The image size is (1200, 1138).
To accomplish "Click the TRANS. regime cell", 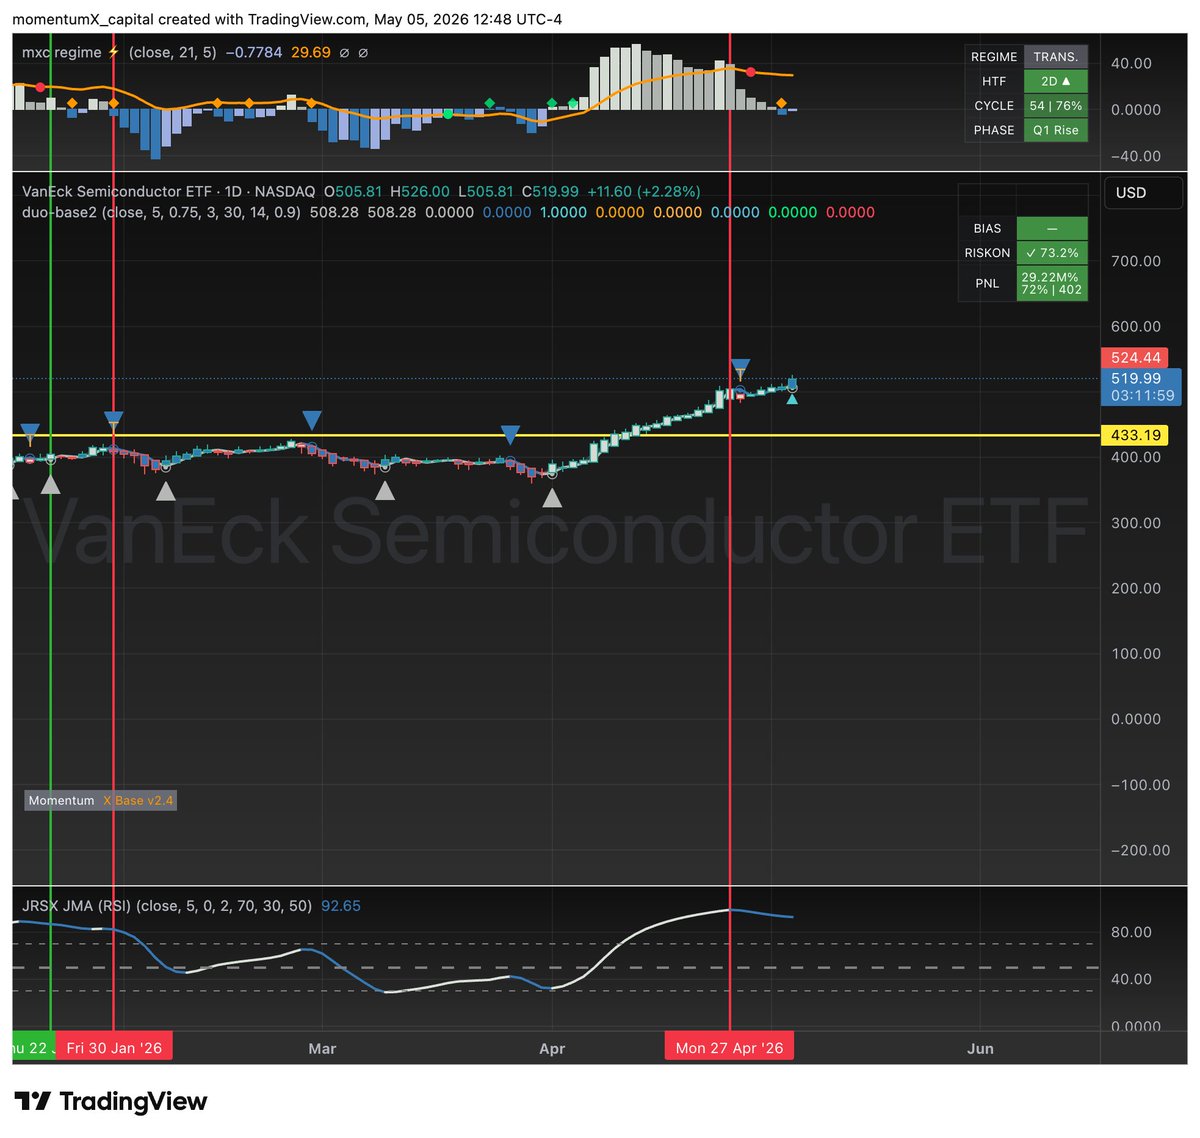I will (1055, 57).
